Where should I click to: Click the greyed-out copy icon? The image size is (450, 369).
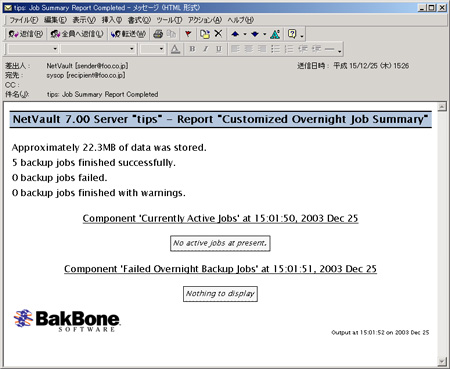[171, 34]
